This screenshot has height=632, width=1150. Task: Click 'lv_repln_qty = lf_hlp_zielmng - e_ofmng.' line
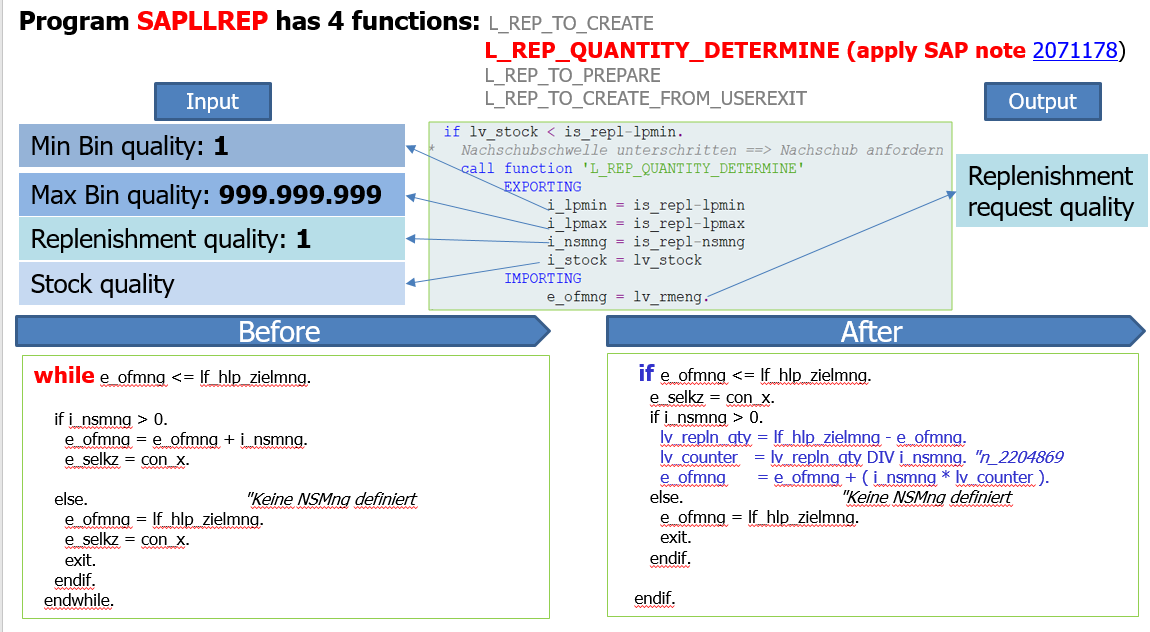tap(813, 438)
